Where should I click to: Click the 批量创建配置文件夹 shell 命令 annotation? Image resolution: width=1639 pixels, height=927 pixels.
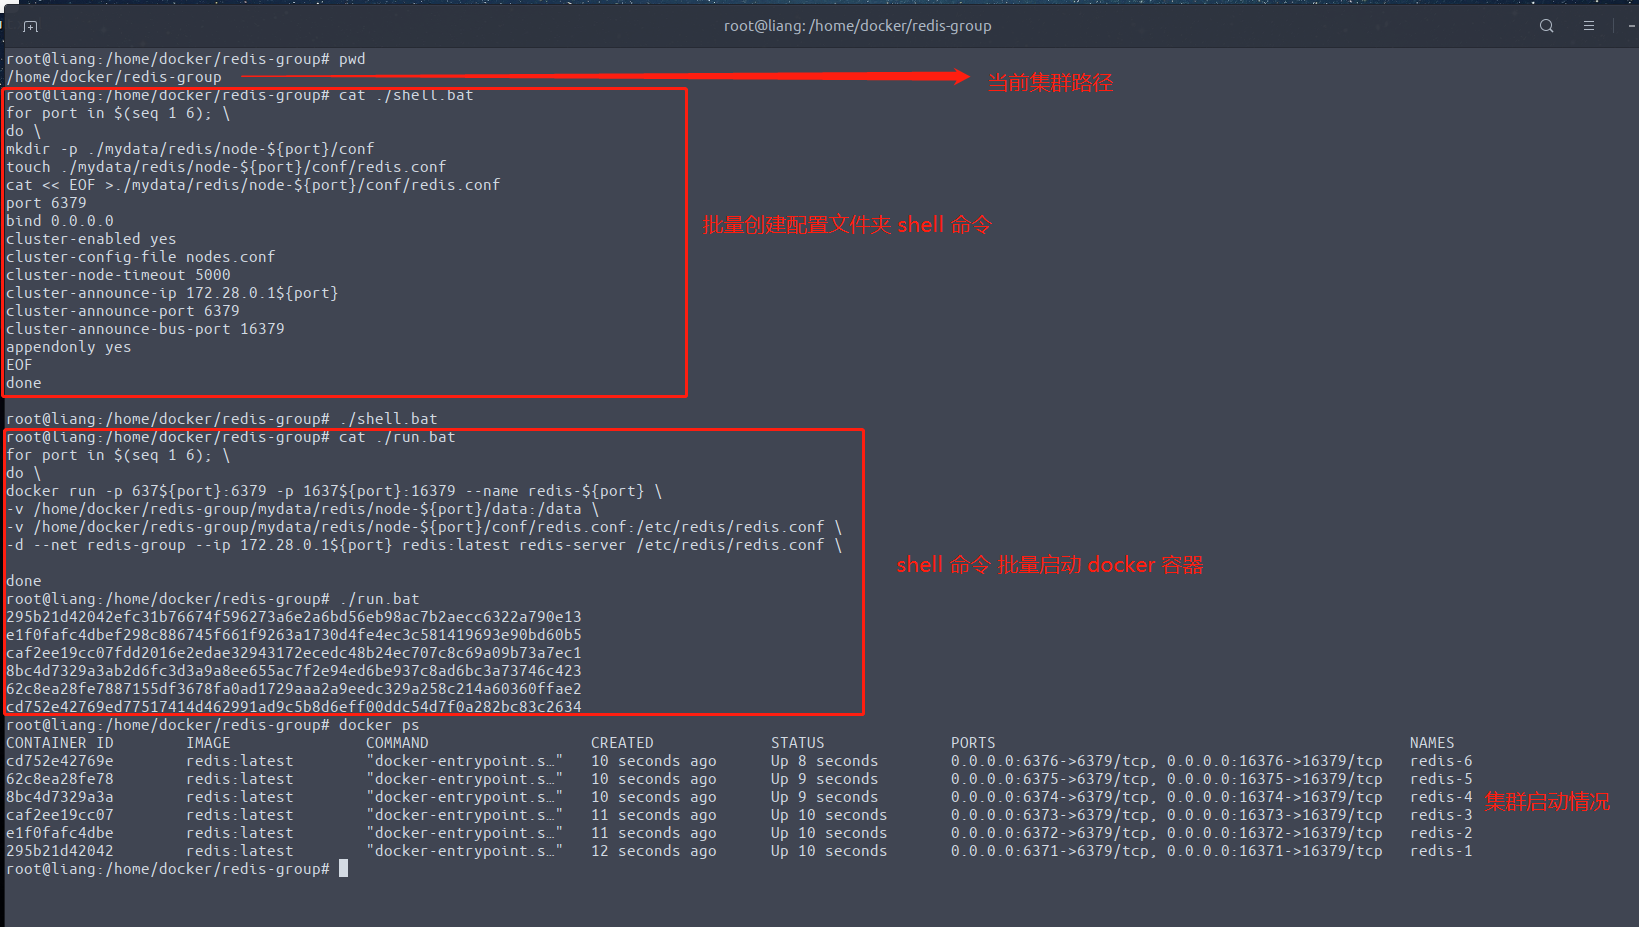pos(847,225)
